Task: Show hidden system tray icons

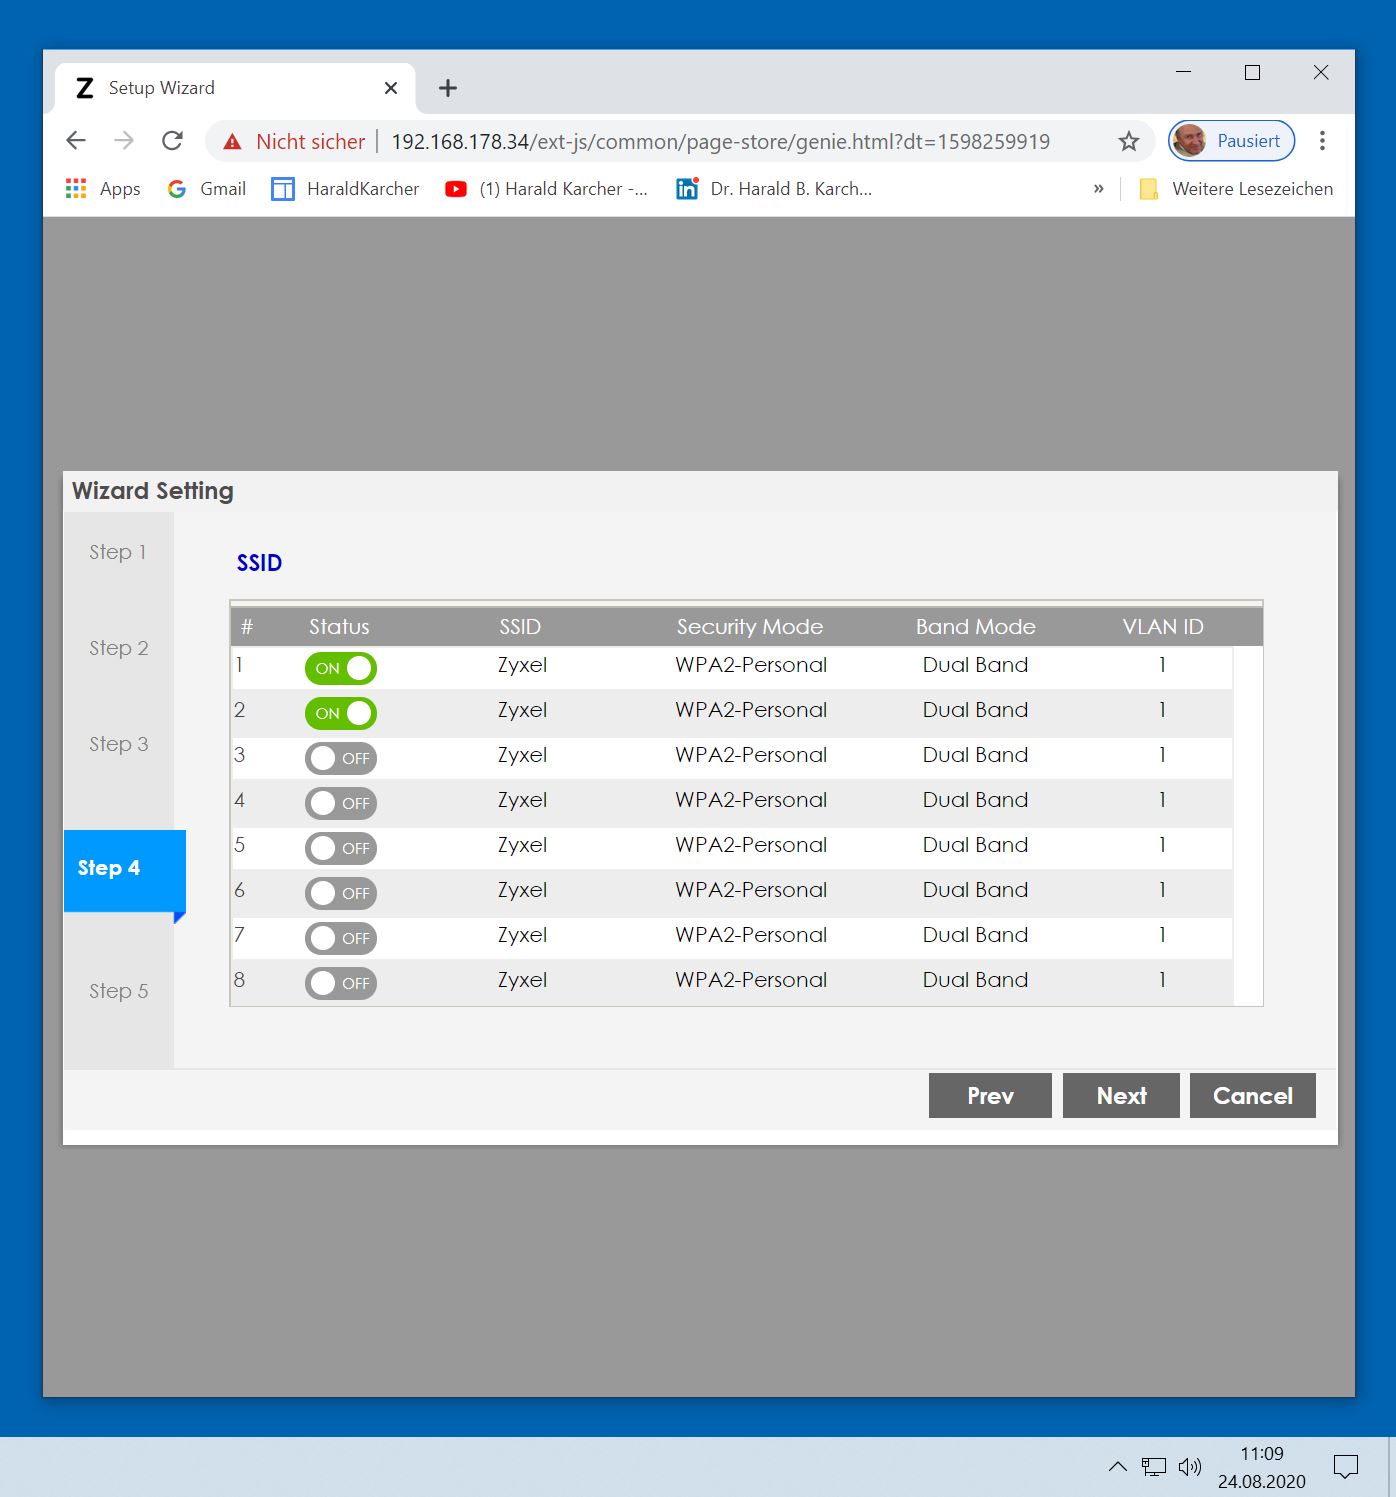Action: coord(1118,1467)
